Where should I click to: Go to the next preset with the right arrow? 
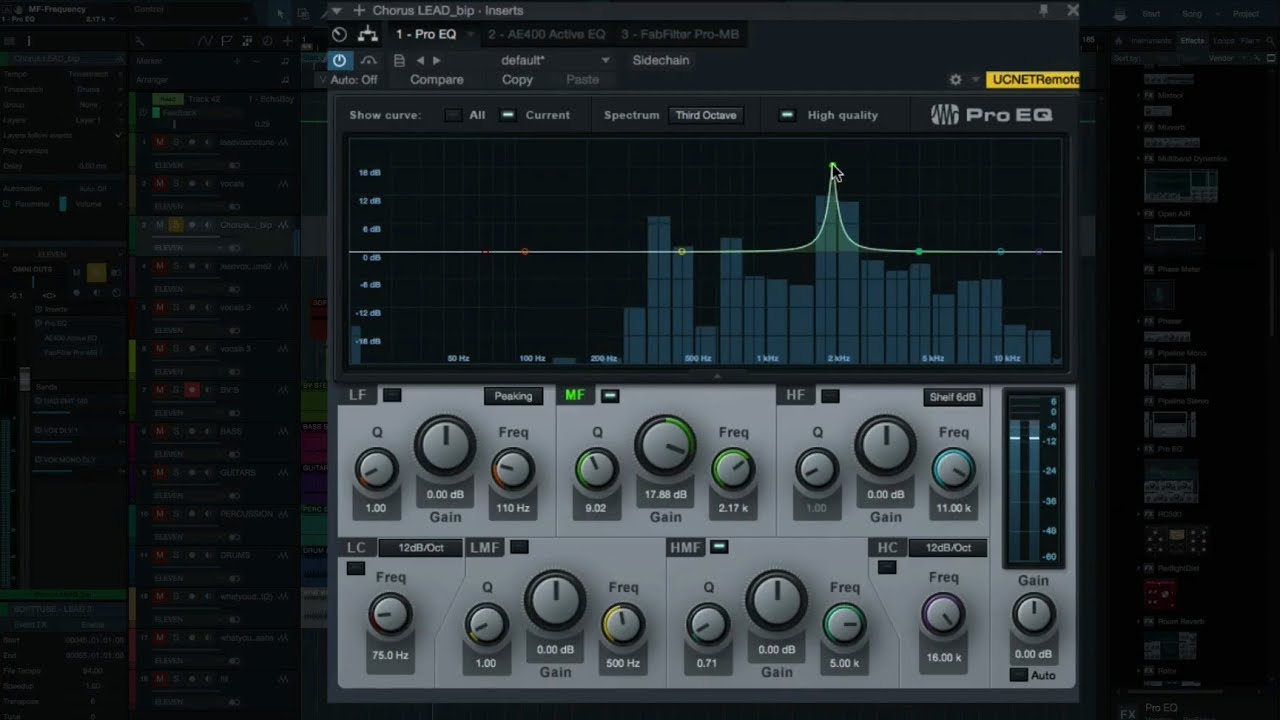coord(436,61)
